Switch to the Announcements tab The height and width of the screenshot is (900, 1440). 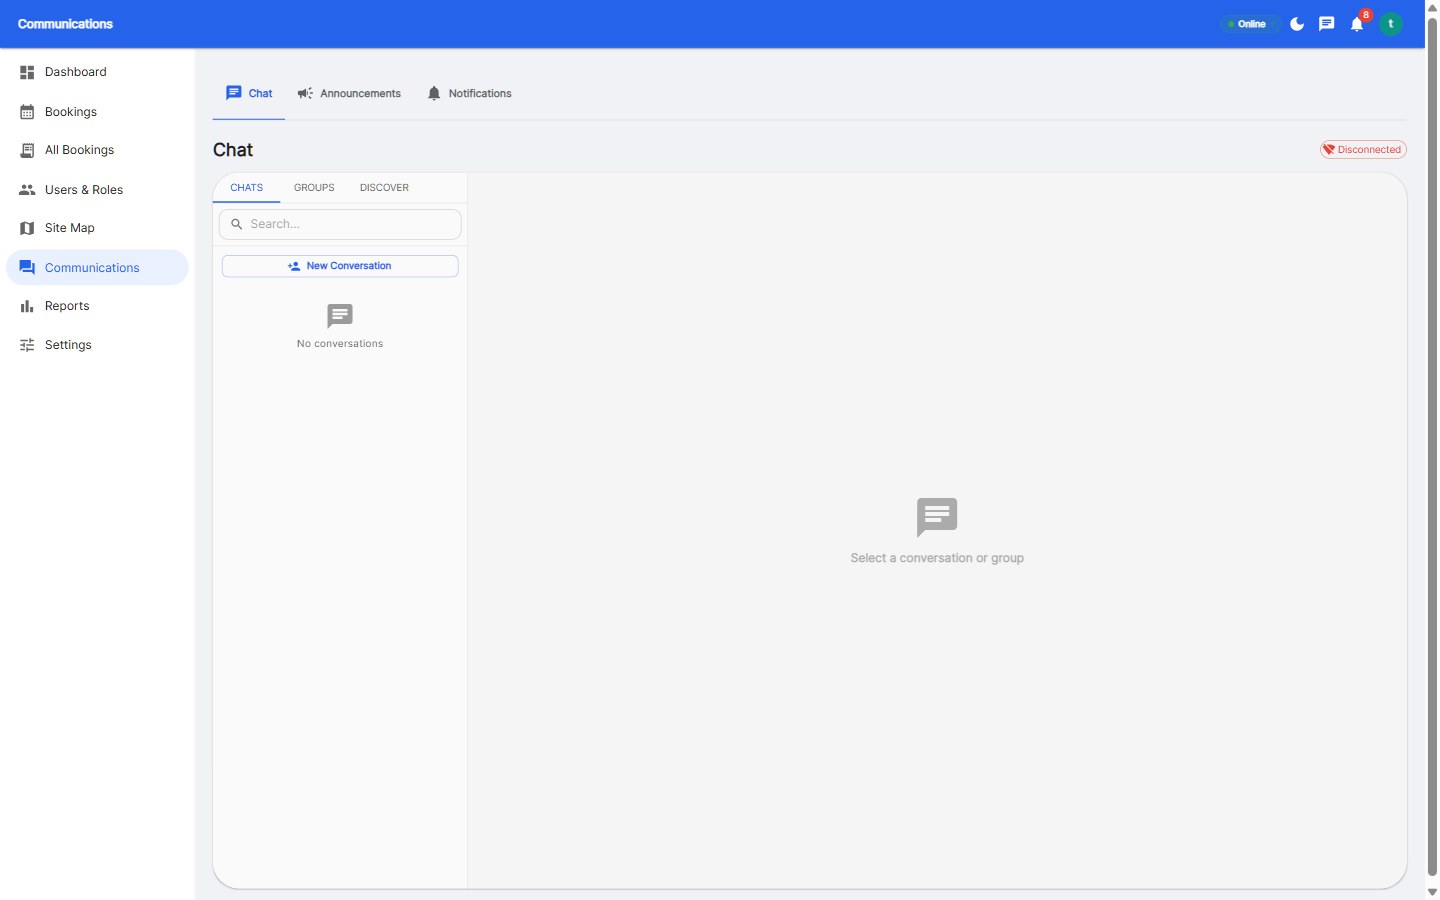349,93
